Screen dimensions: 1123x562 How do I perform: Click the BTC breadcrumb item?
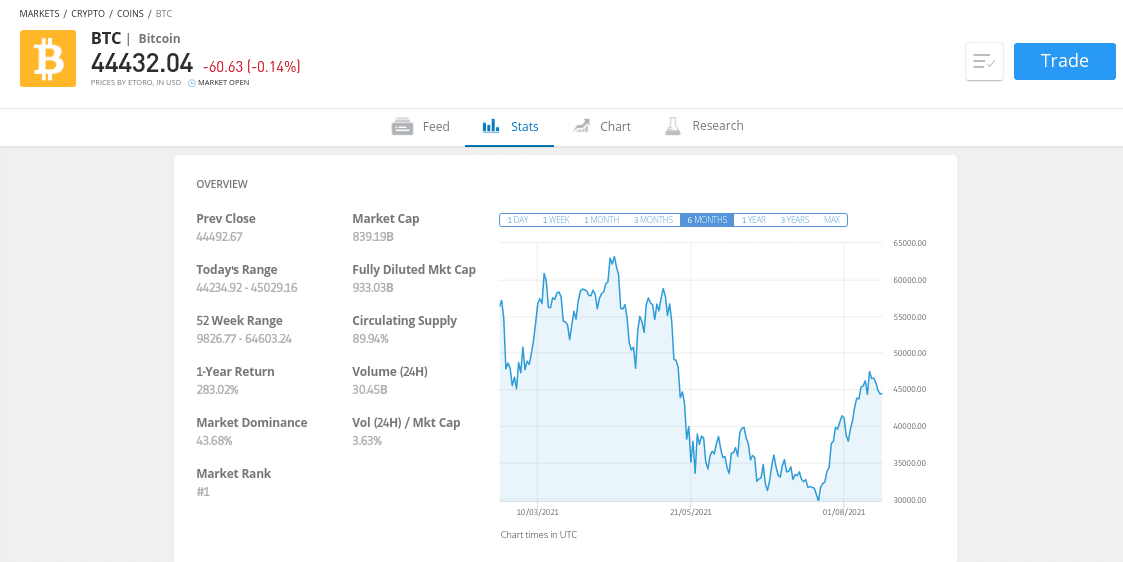coord(163,14)
